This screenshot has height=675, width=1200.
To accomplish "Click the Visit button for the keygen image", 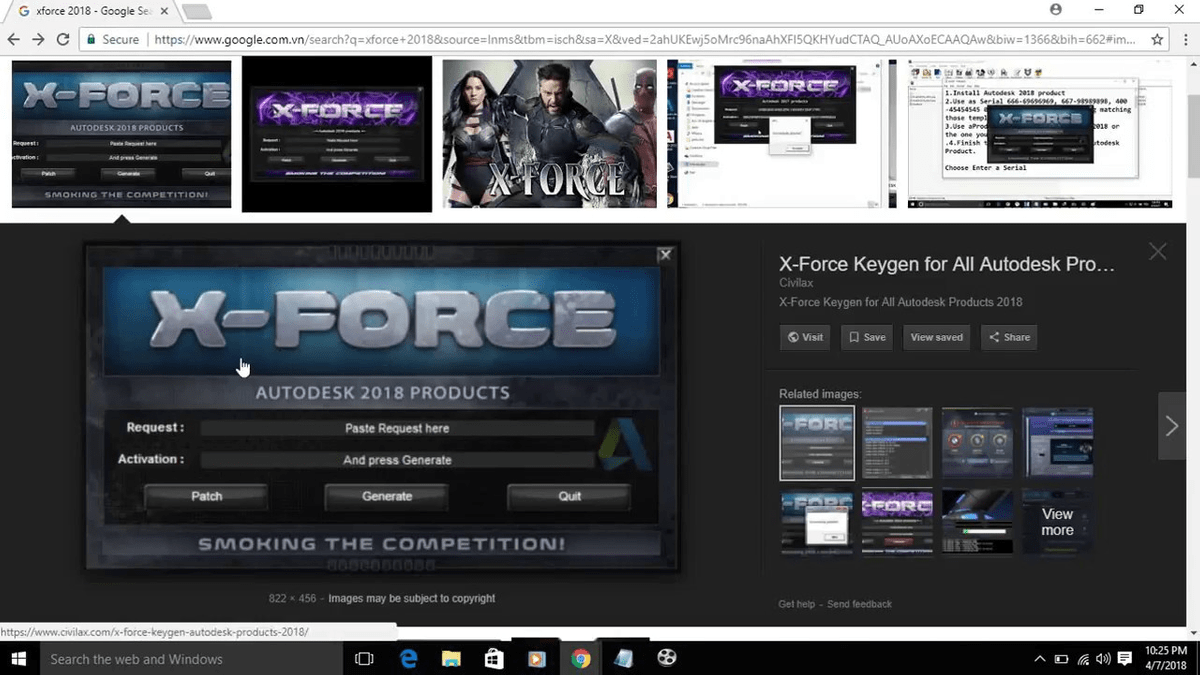I will 804,337.
